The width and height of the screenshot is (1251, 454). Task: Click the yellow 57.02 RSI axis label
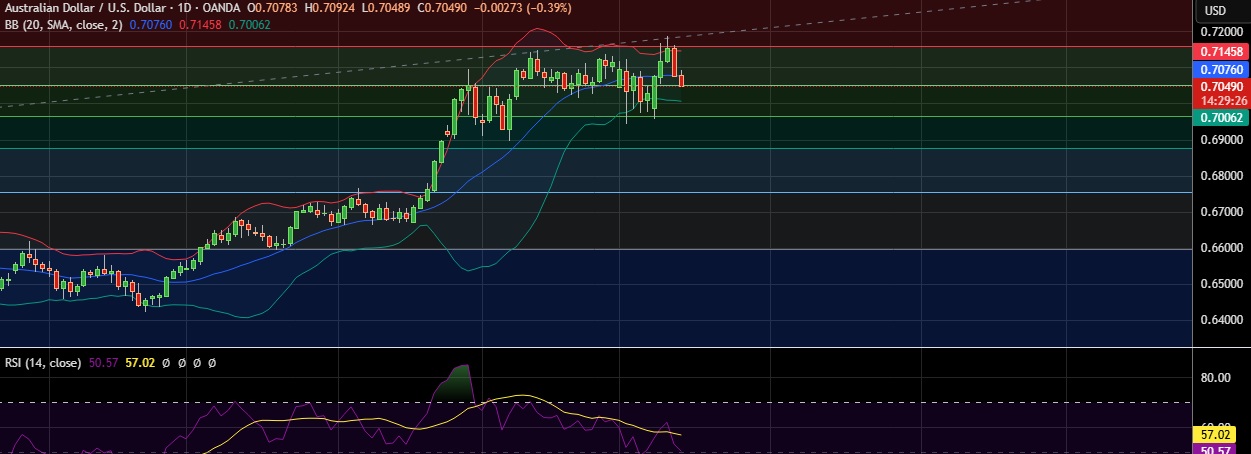tap(1215, 435)
